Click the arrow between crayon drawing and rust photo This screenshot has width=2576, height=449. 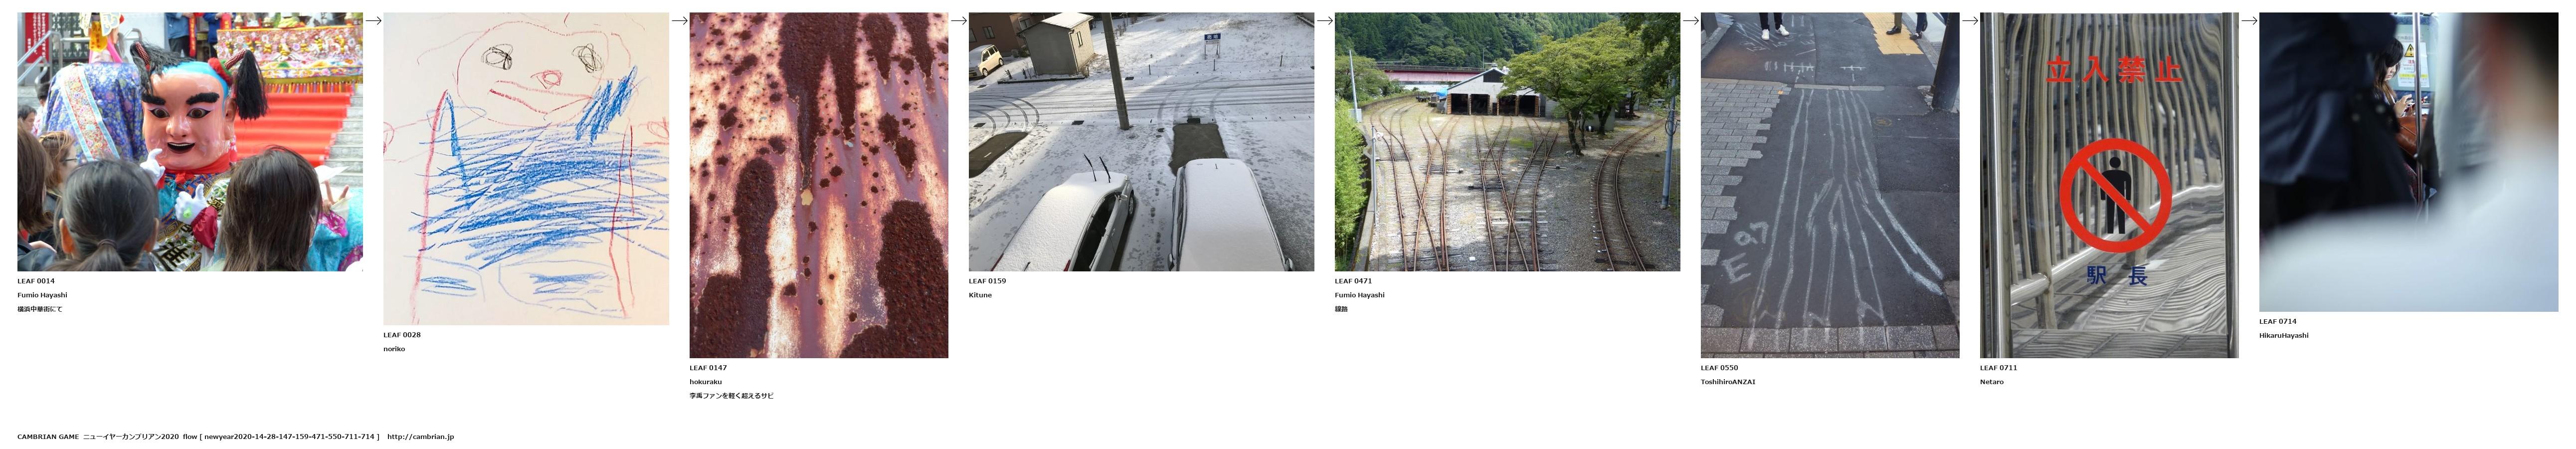pos(679,20)
